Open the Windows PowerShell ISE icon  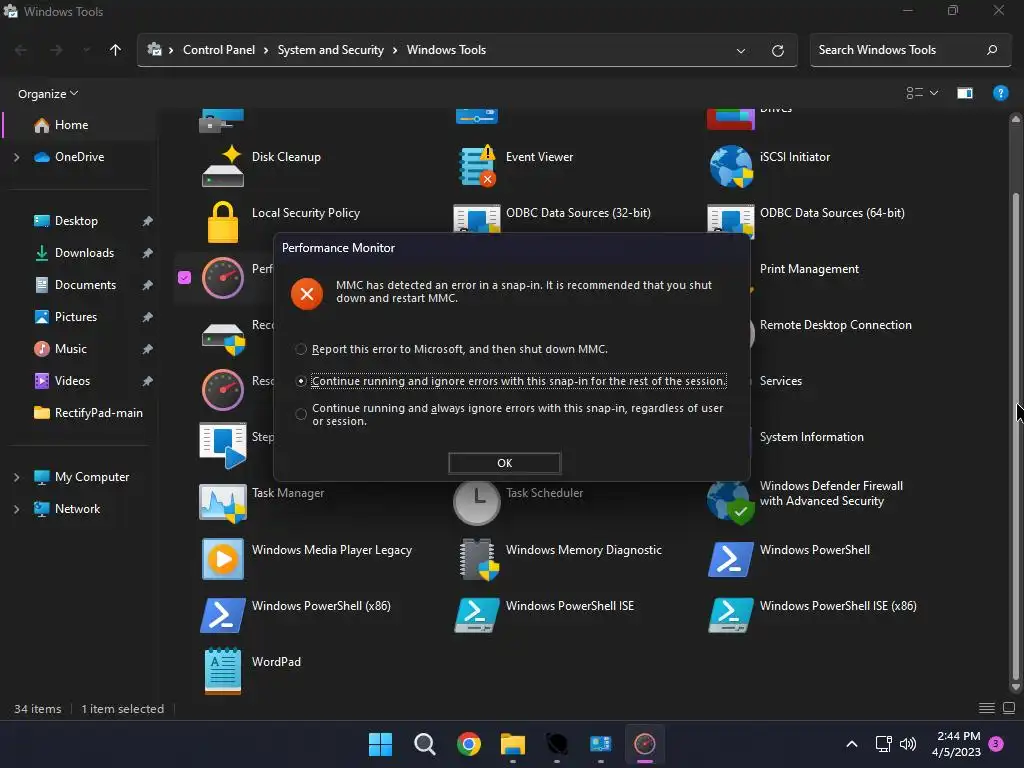[x=477, y=615]
